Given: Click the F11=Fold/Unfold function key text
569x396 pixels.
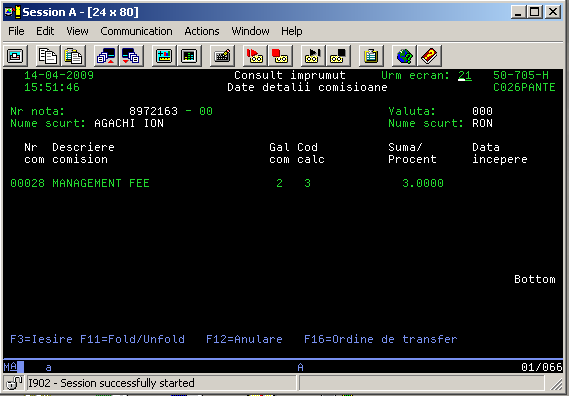Looking at the screenshot, I should pyautogui.click(x=132, y=339).
